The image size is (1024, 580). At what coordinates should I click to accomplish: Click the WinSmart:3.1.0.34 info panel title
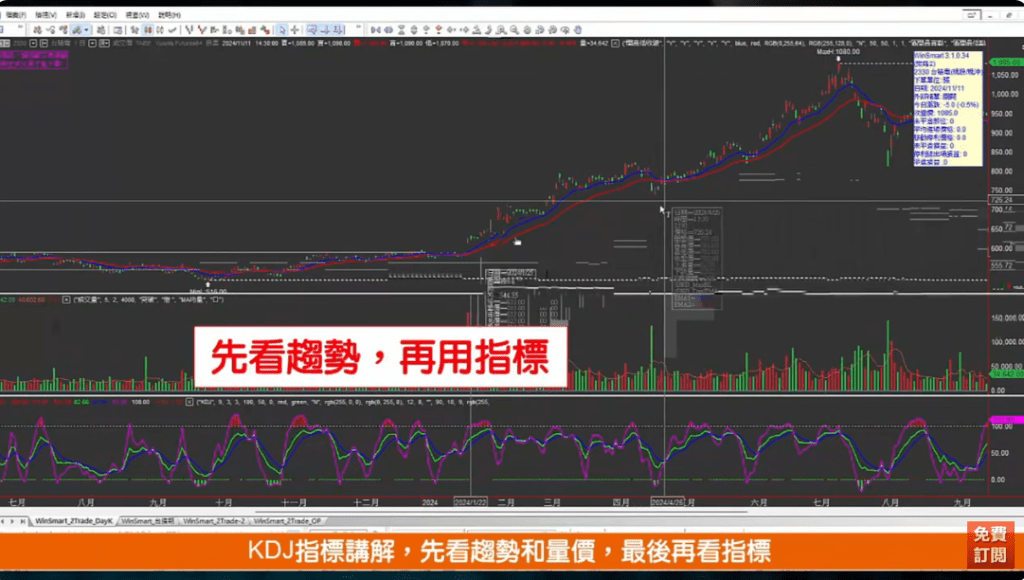click(942, 56)
